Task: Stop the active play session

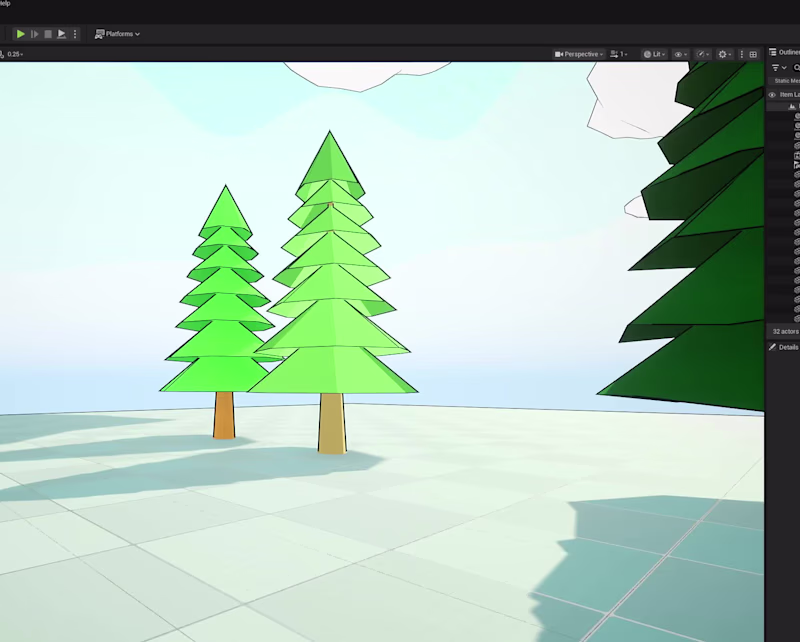Action: point(48,33)
